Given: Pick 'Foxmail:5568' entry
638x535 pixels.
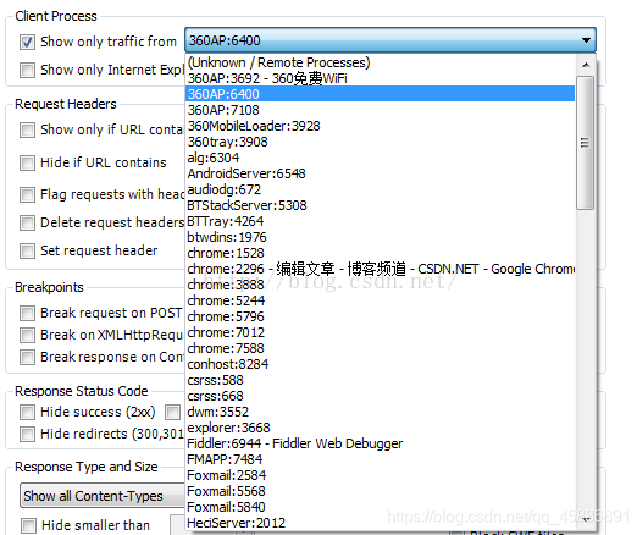Looking at the screenshot, I should point(380,491).
